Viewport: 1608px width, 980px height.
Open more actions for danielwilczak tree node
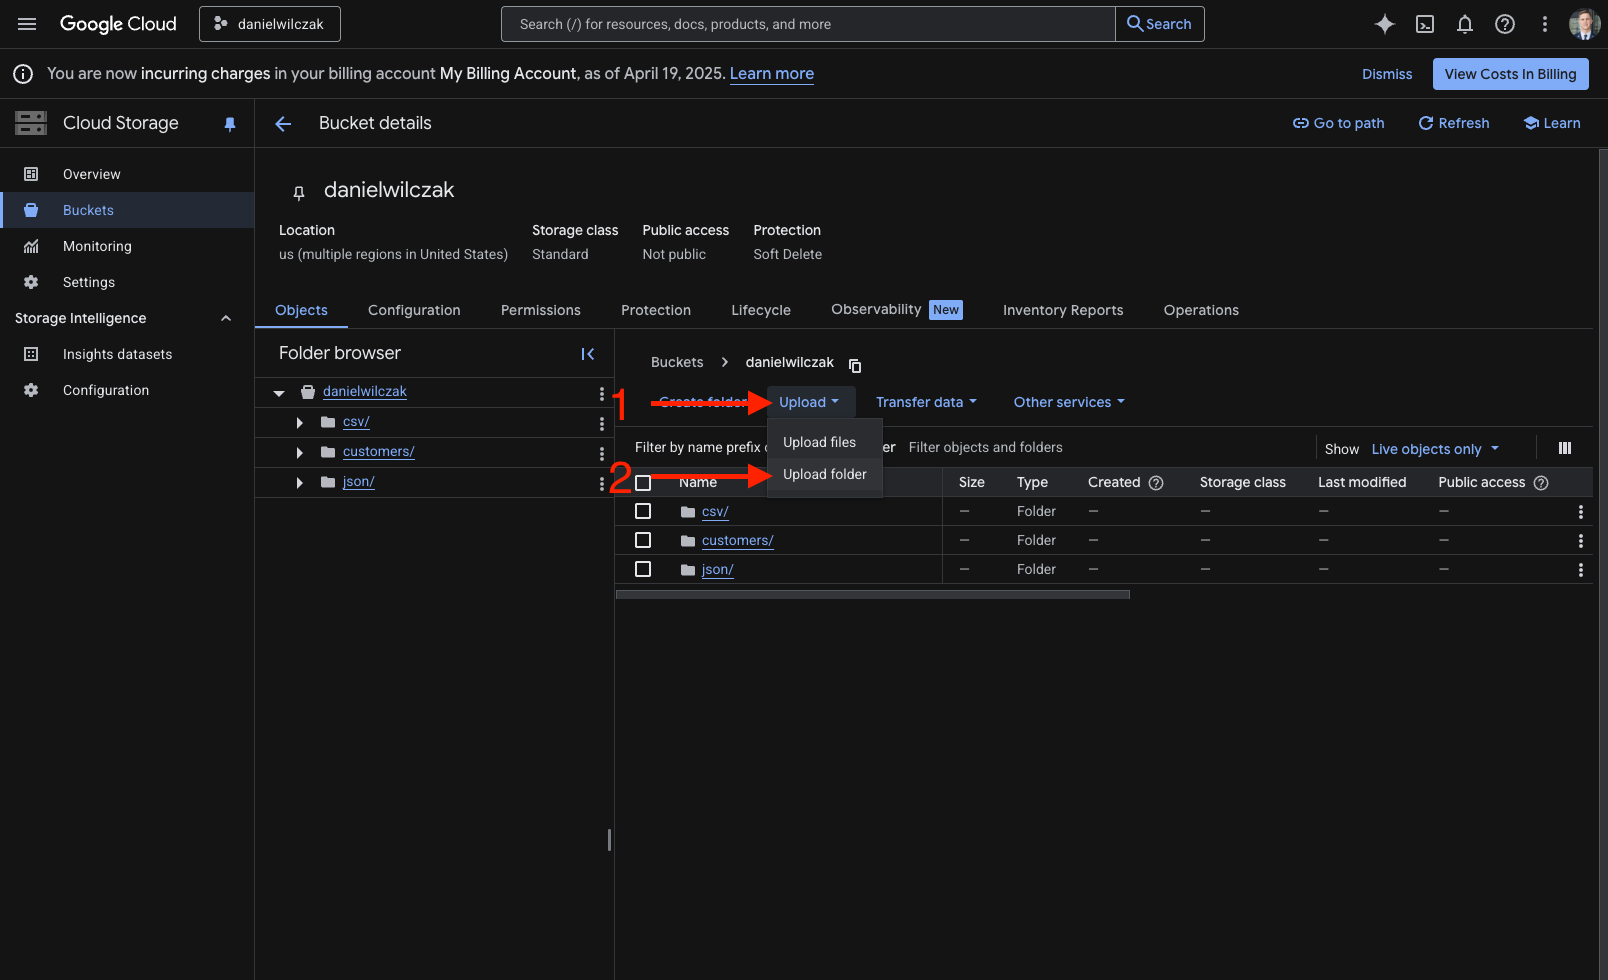[x=601, y=393]
